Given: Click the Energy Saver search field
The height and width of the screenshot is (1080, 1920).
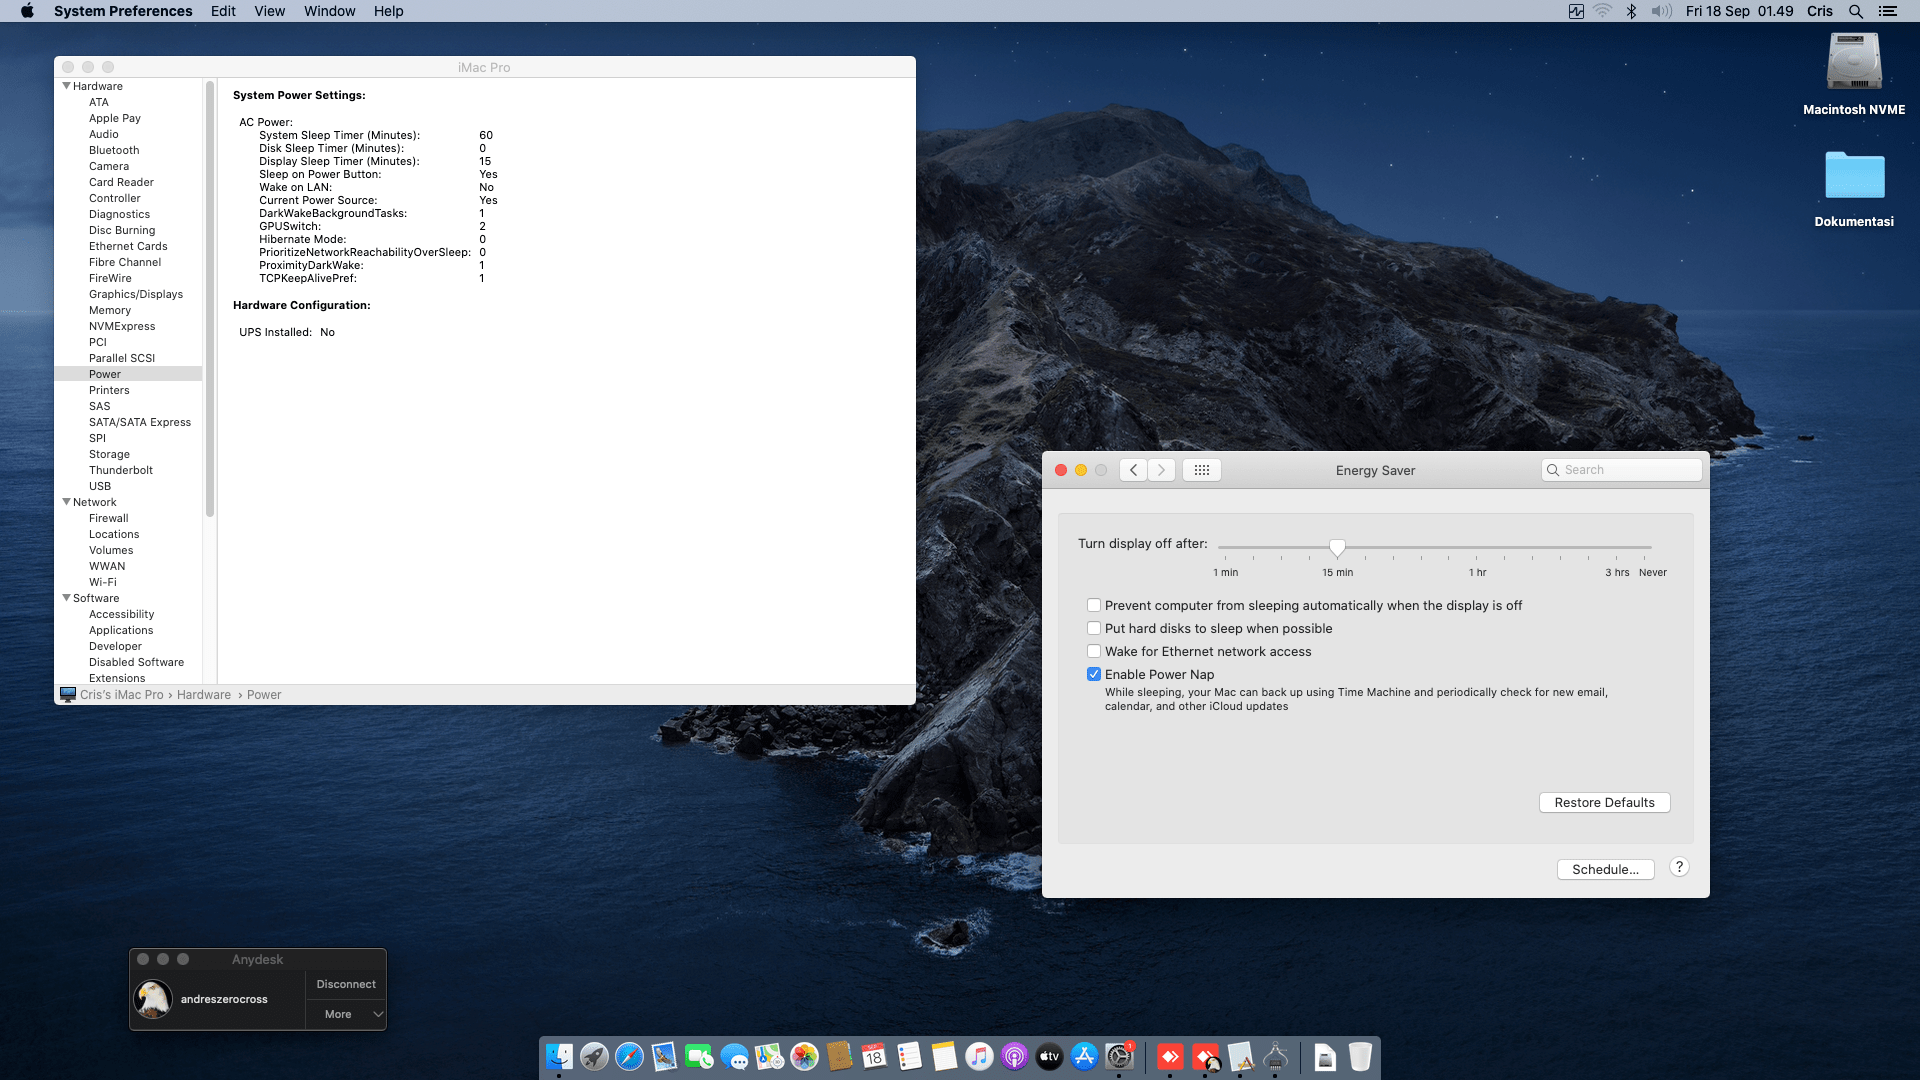Looking at the screenshot, I should [1621, 470].
